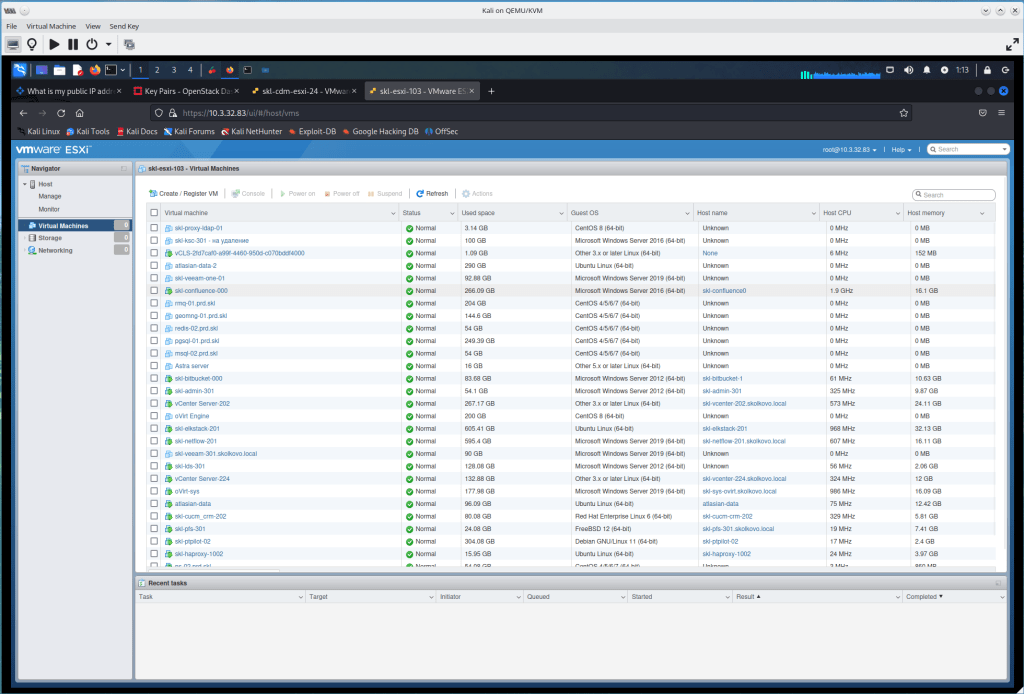Screen dimensions: 1024x694
Task: Open the root@10.3.32.83 user dropdown
Action: pyautogui.click(x=849, y=149)
